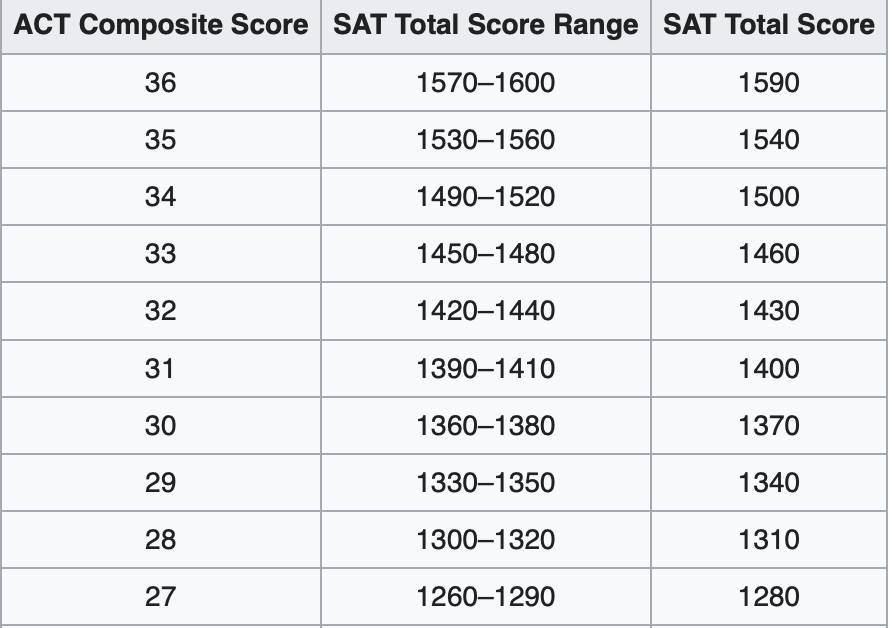Click the 1390–1410 range cell
Viewport: 892px width, 628px height.
486,369
